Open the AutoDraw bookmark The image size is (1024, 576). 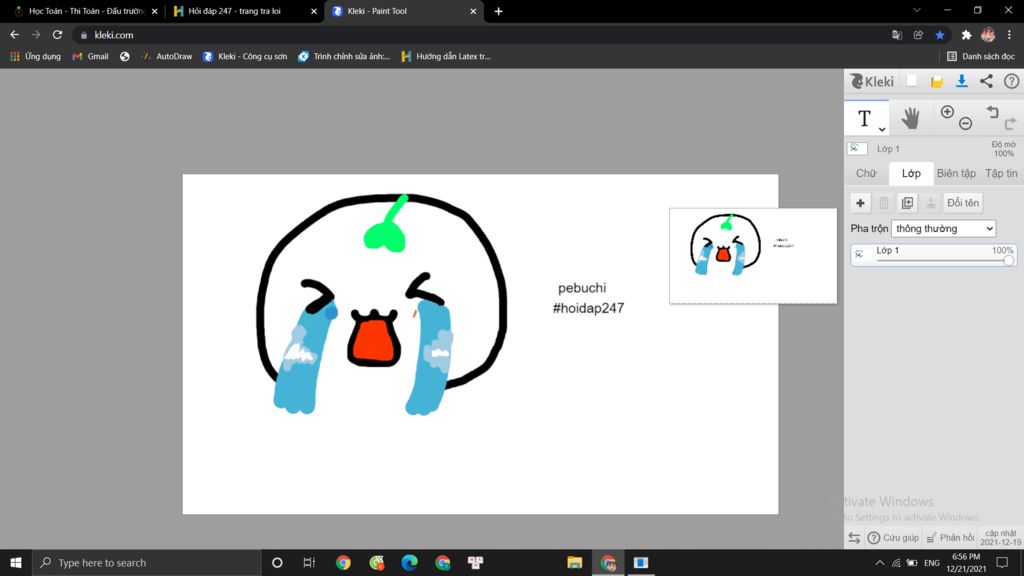[x=167, y=56]
